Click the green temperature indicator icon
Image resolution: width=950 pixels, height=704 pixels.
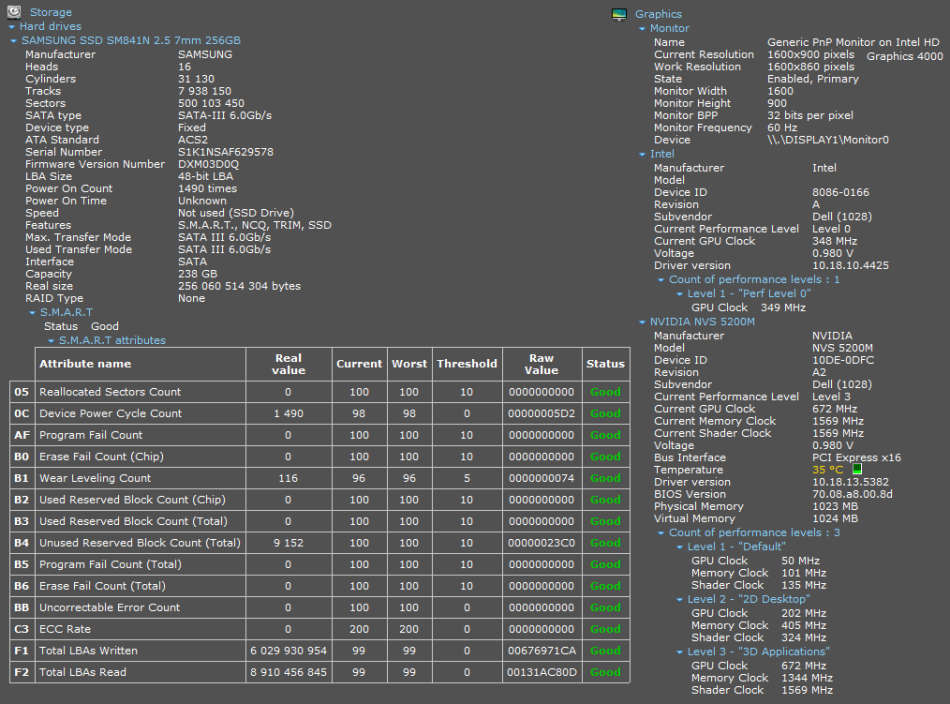pos(857,470)
